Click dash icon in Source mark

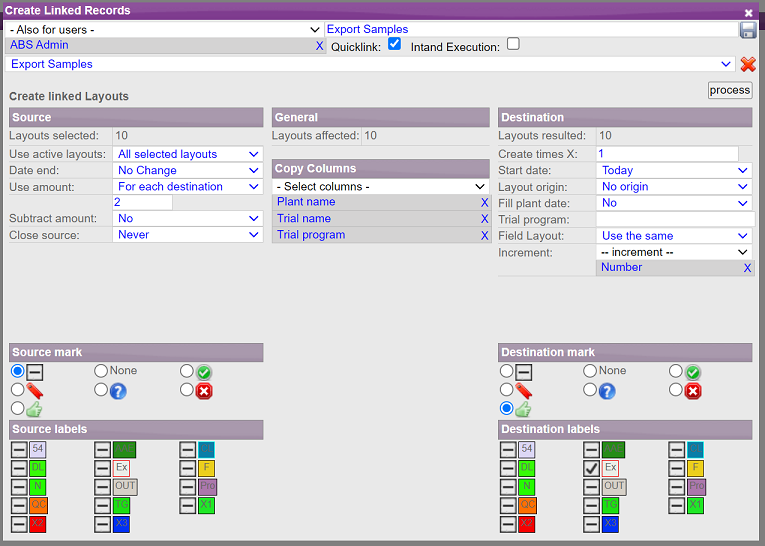35,372
